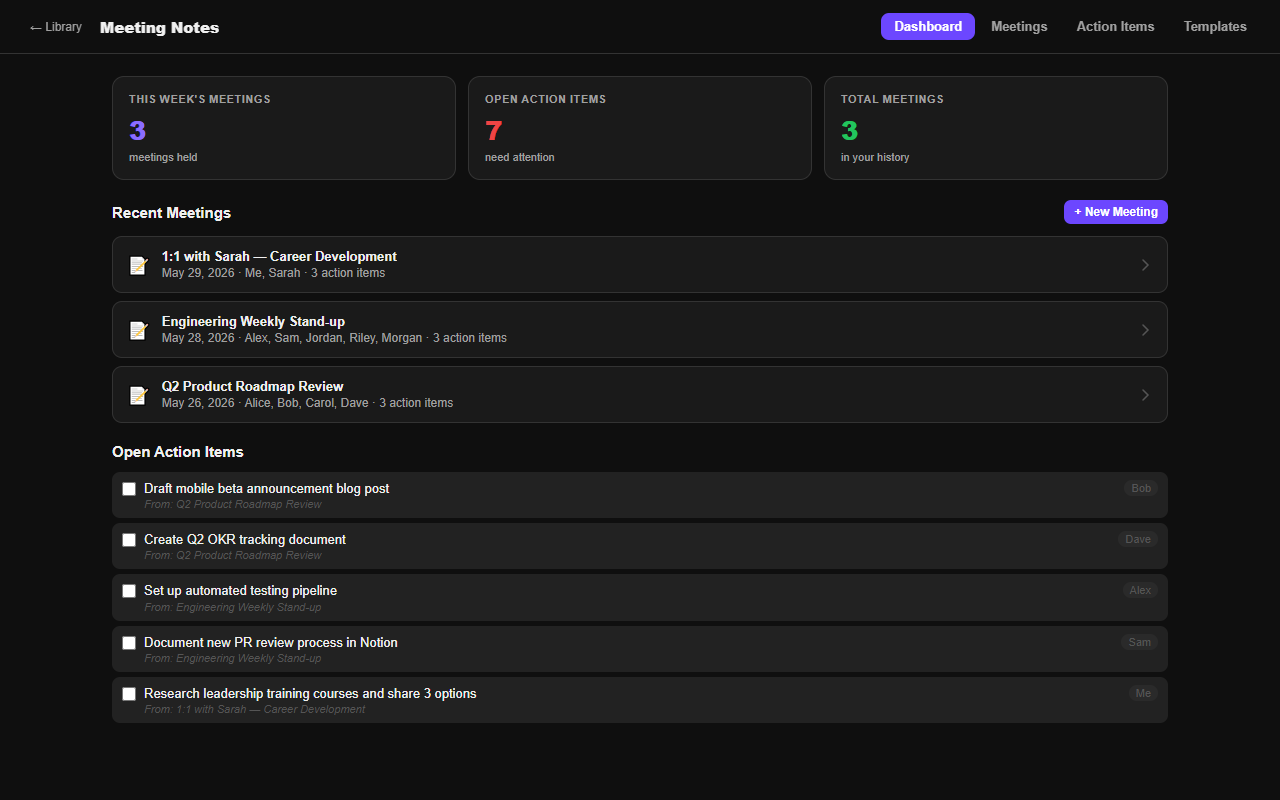Image resolution: width=1280 pixels, height=800 pixels.
Task: Check Research leadership training courses item
Action: [129, 694]
